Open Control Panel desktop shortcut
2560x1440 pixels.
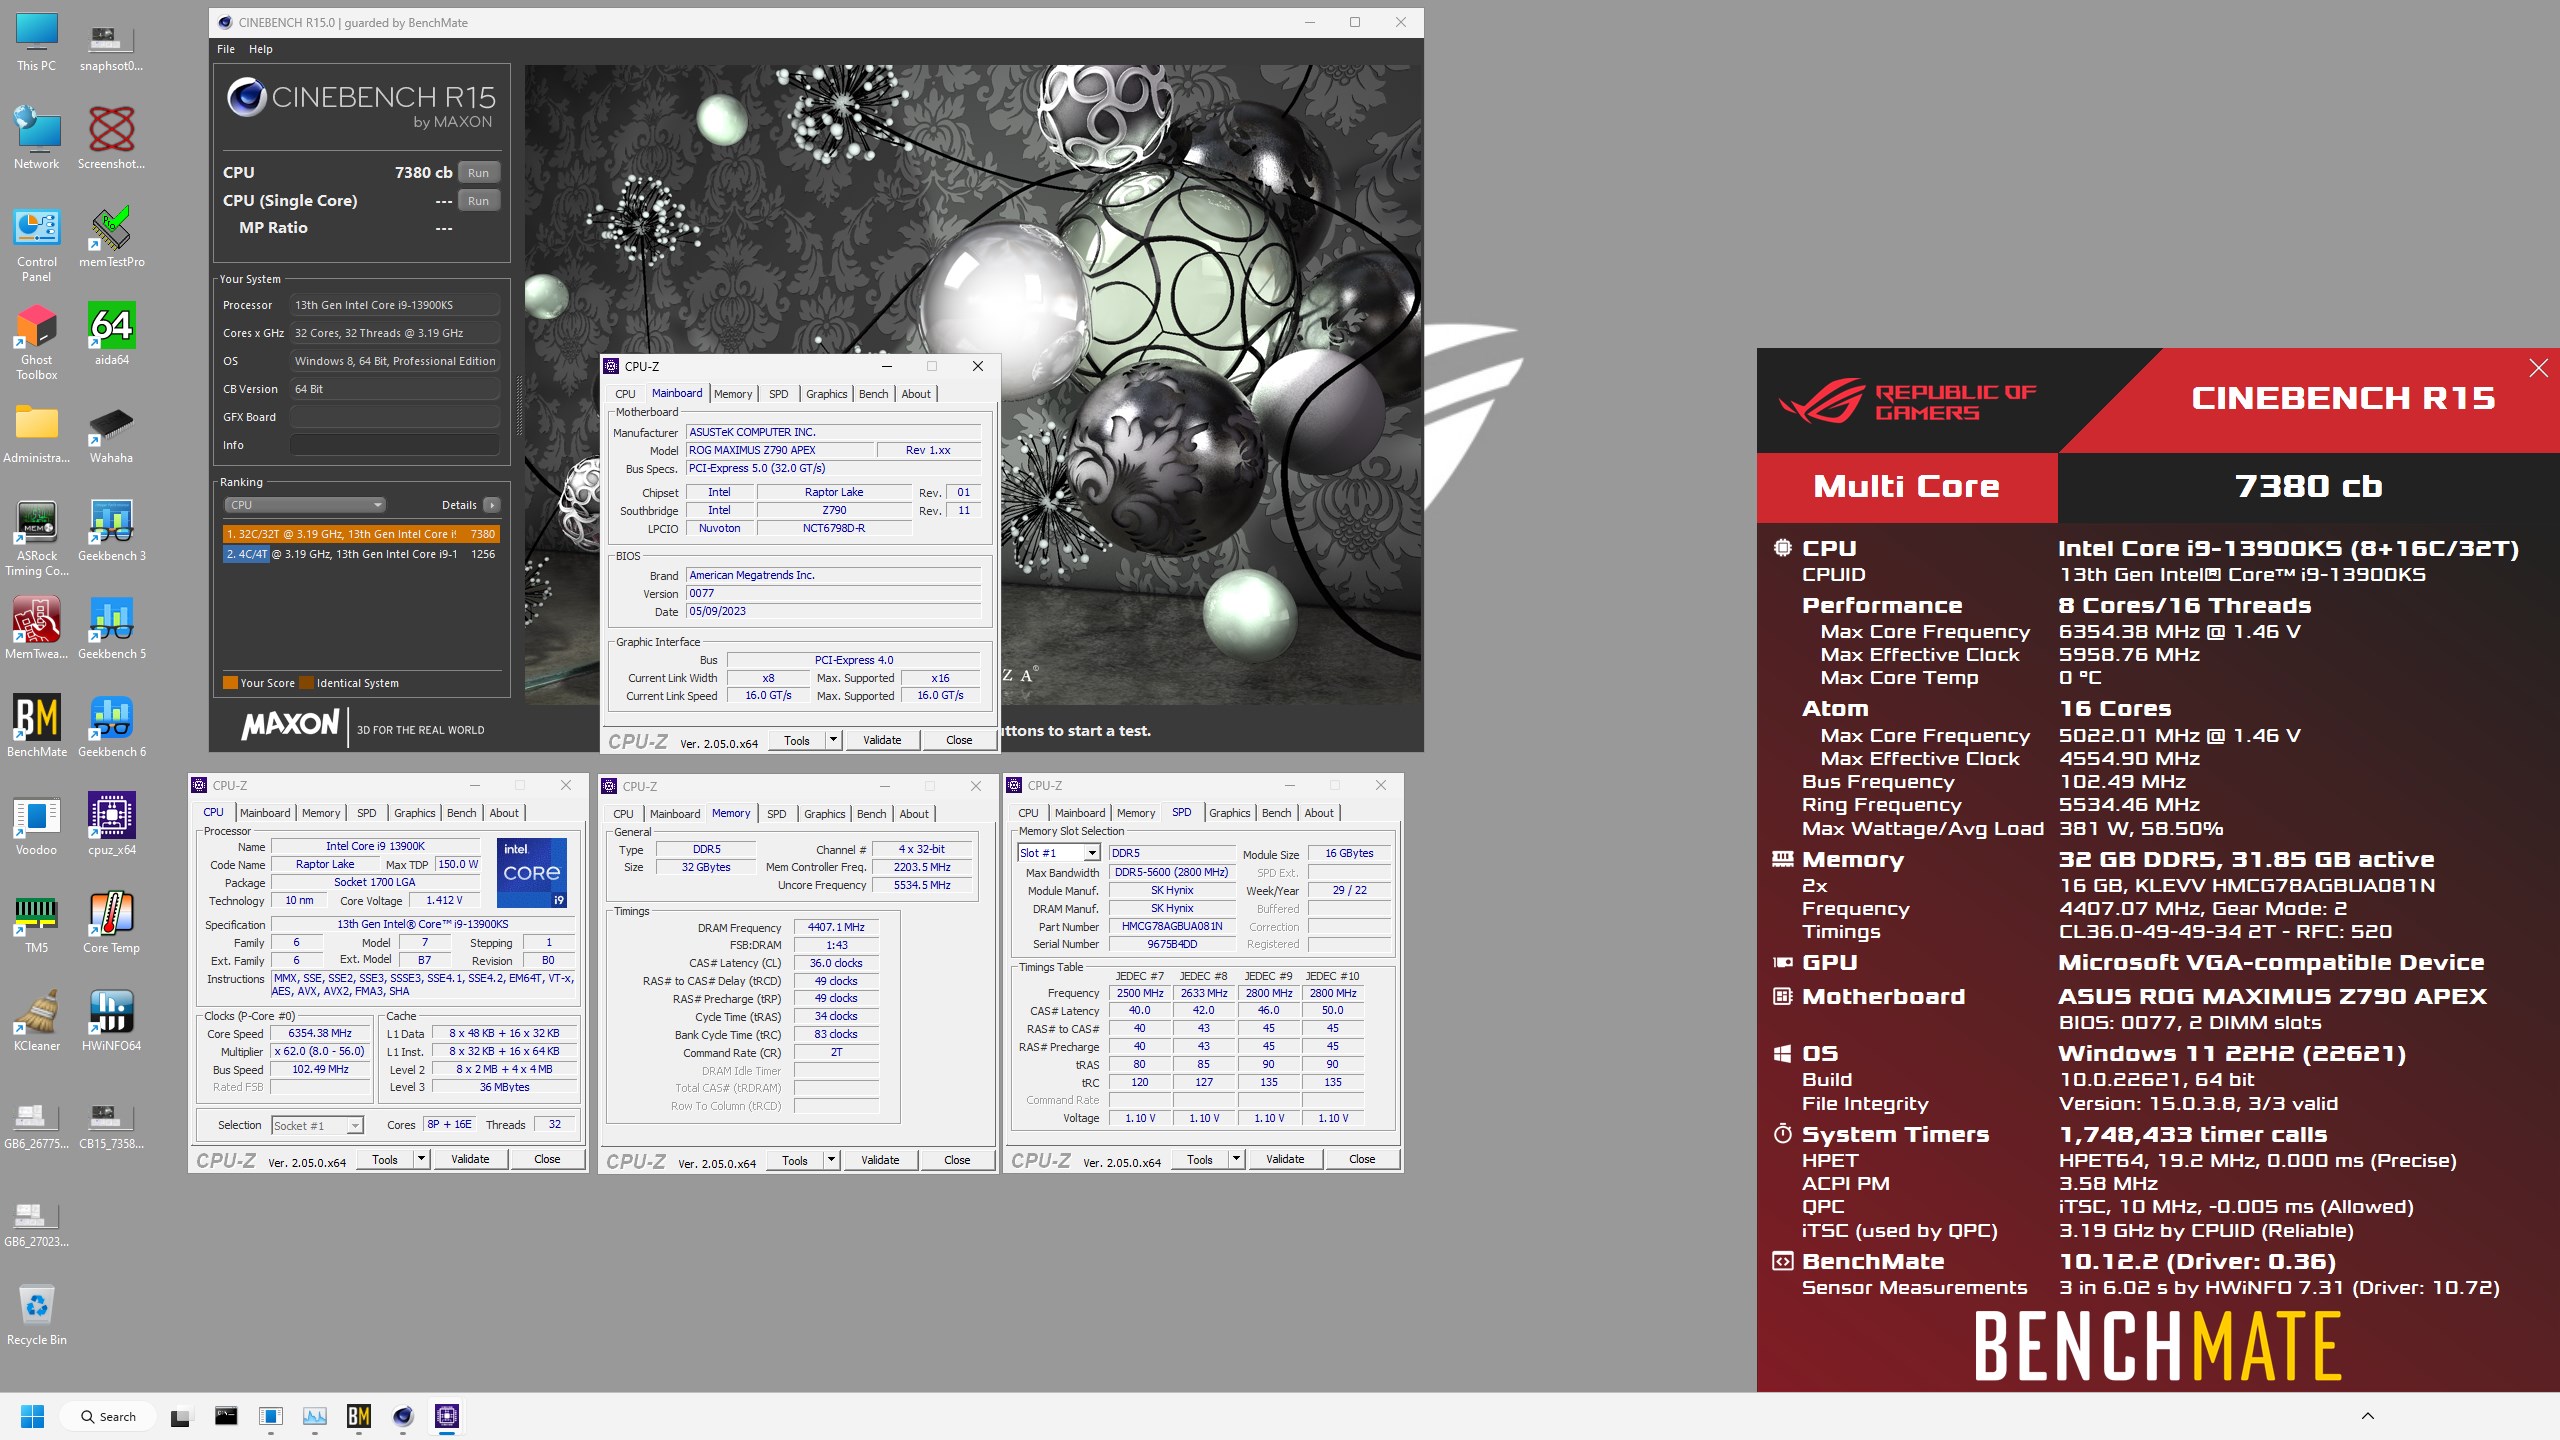(36, 245)
